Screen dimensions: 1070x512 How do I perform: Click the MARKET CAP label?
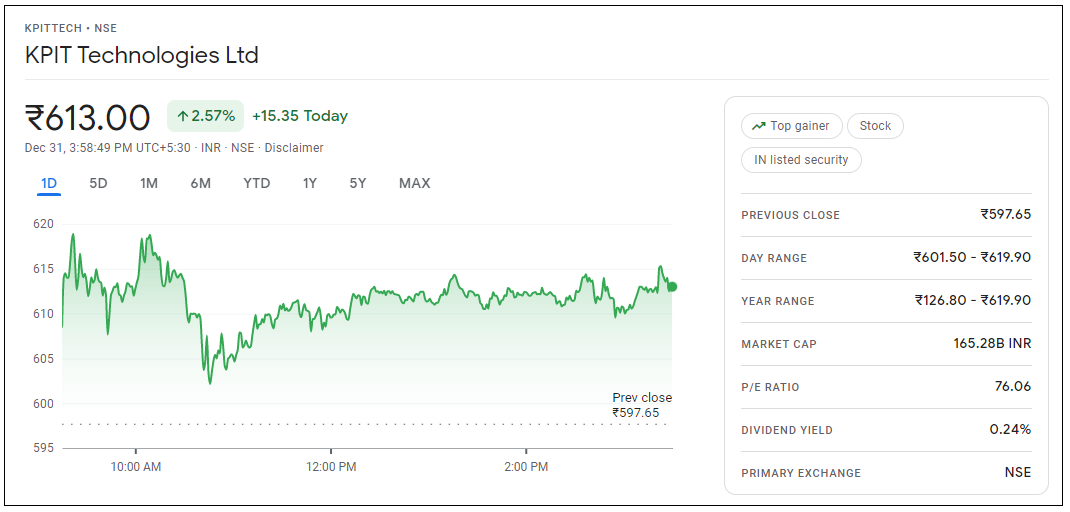779,344
